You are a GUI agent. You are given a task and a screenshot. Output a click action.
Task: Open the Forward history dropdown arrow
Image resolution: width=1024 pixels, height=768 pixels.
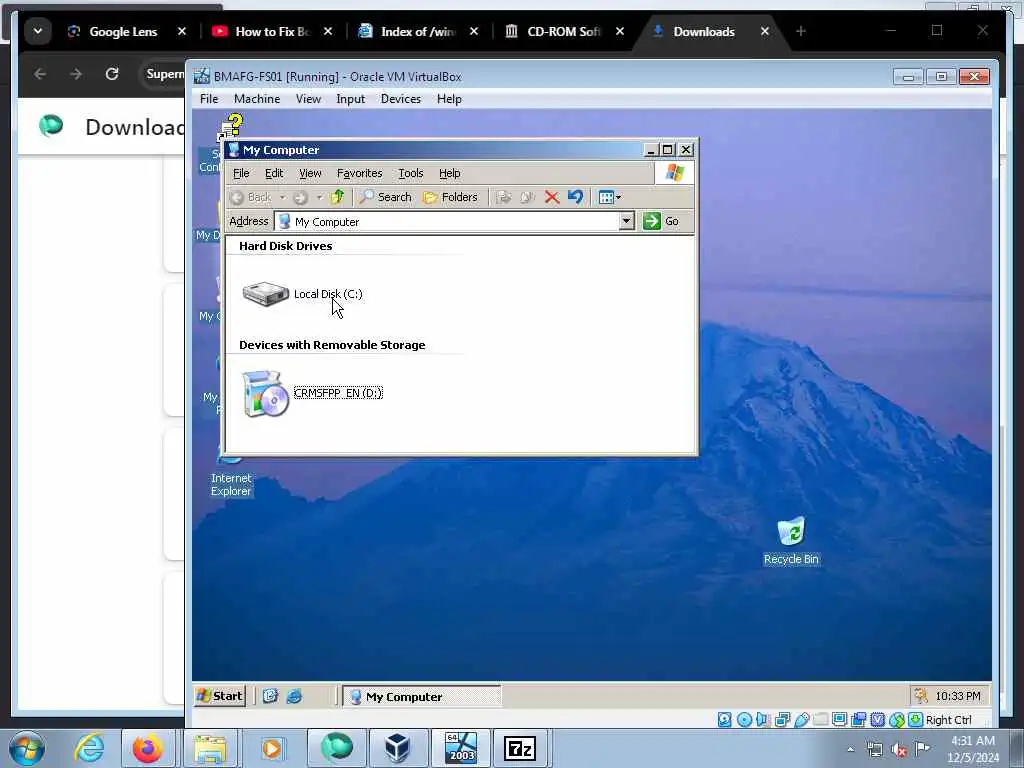click(x=319, y=197)
